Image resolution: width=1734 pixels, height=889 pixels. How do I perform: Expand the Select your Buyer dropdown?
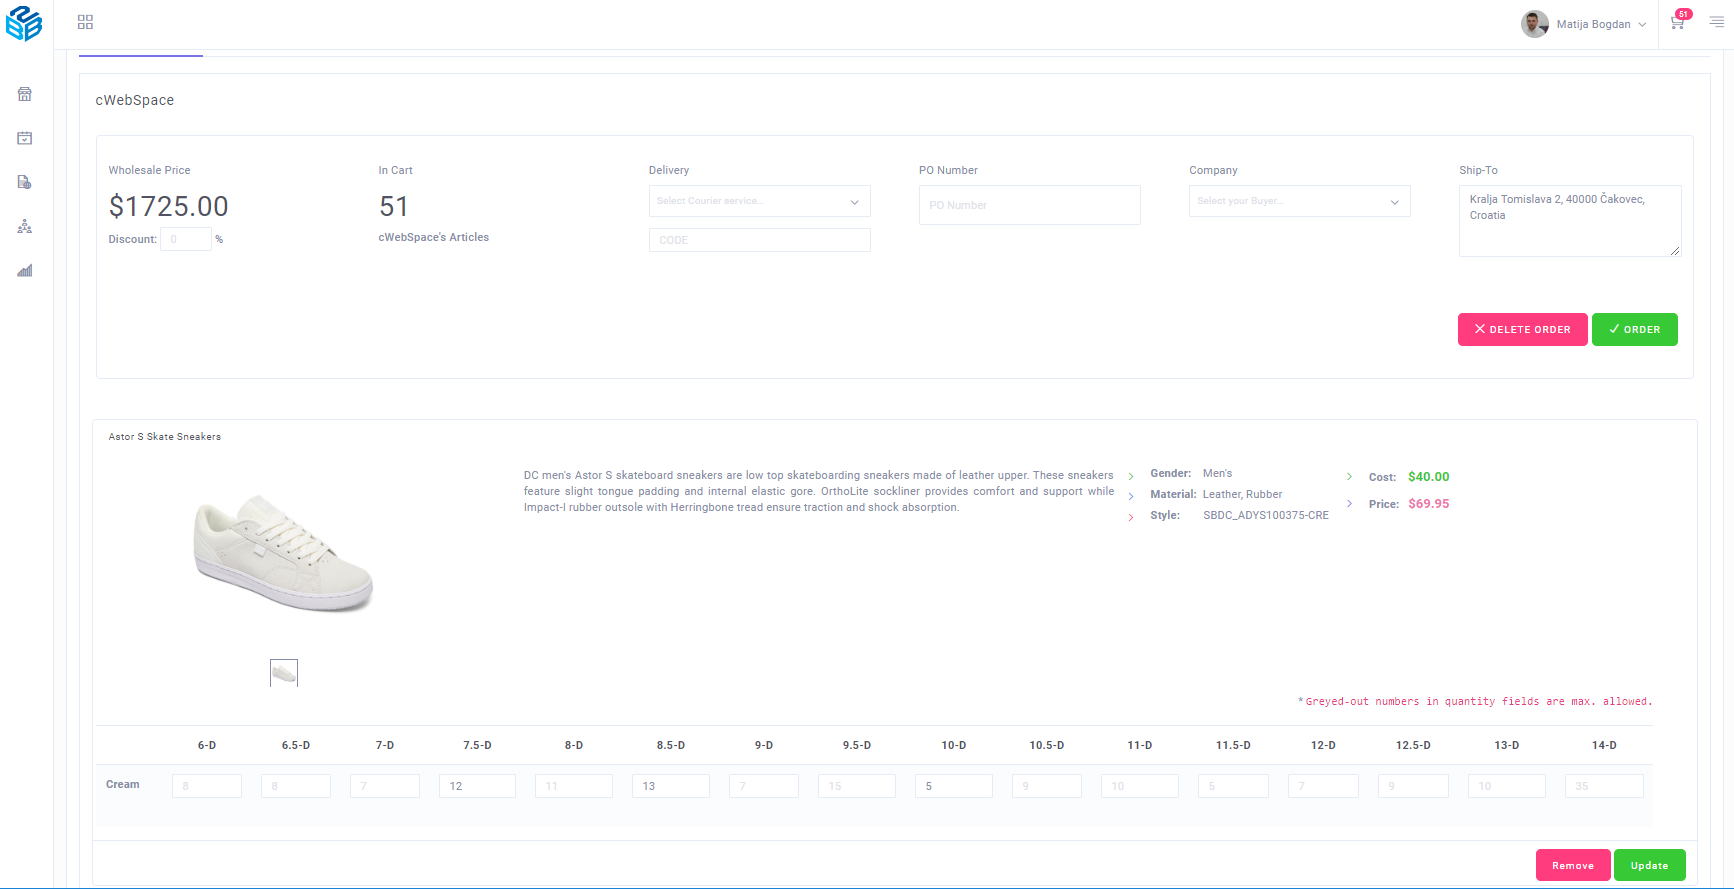tap(1299, 201)
